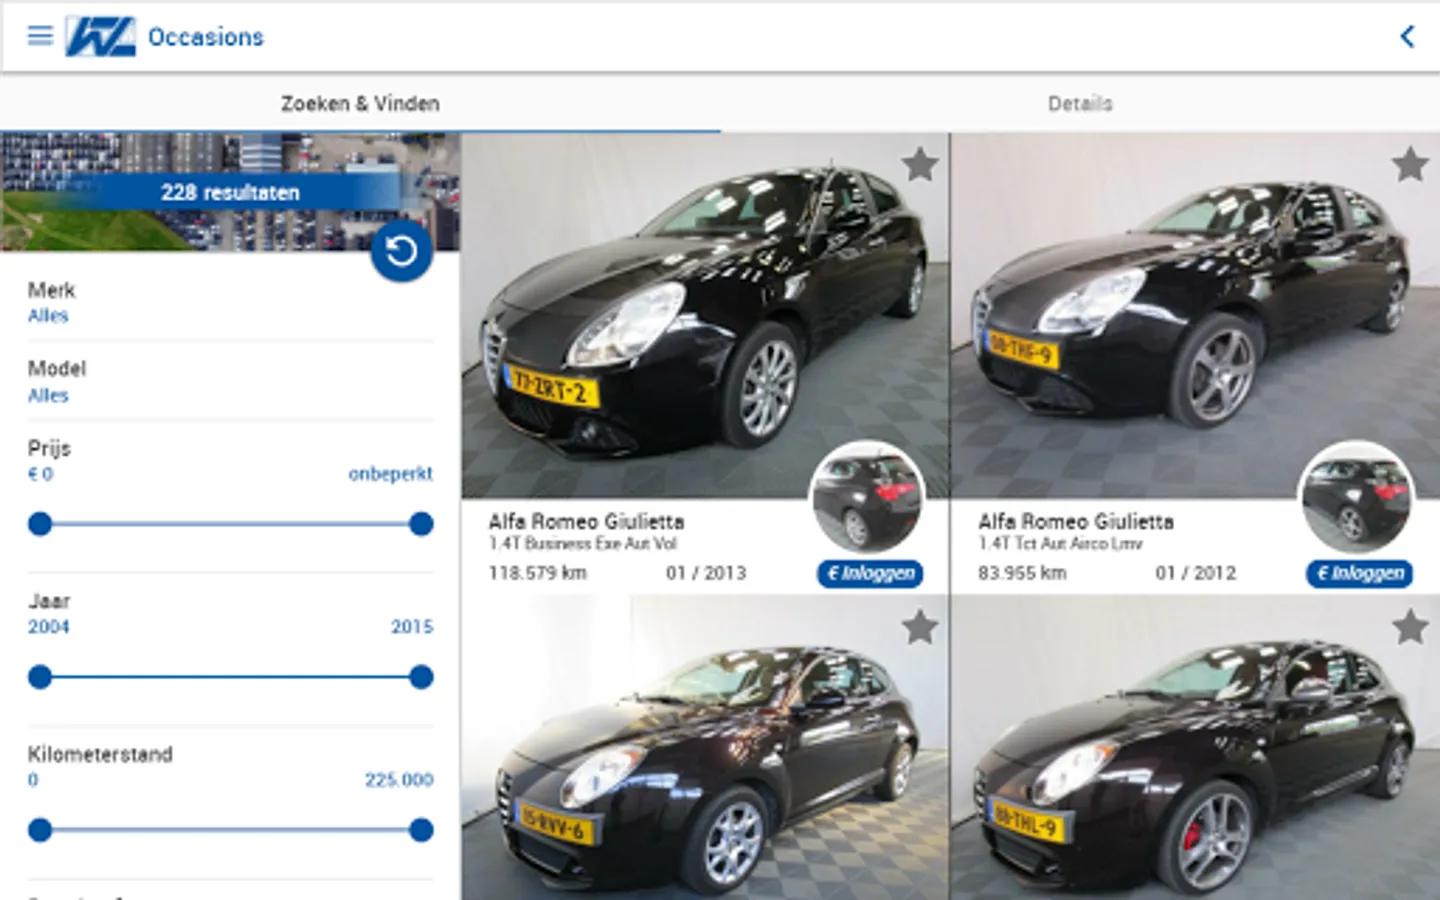Open the photo of the car with plate 15-RVV-6
Image resolution: width=1440 pixels, height=900 pixels.
tap(705, 748)
